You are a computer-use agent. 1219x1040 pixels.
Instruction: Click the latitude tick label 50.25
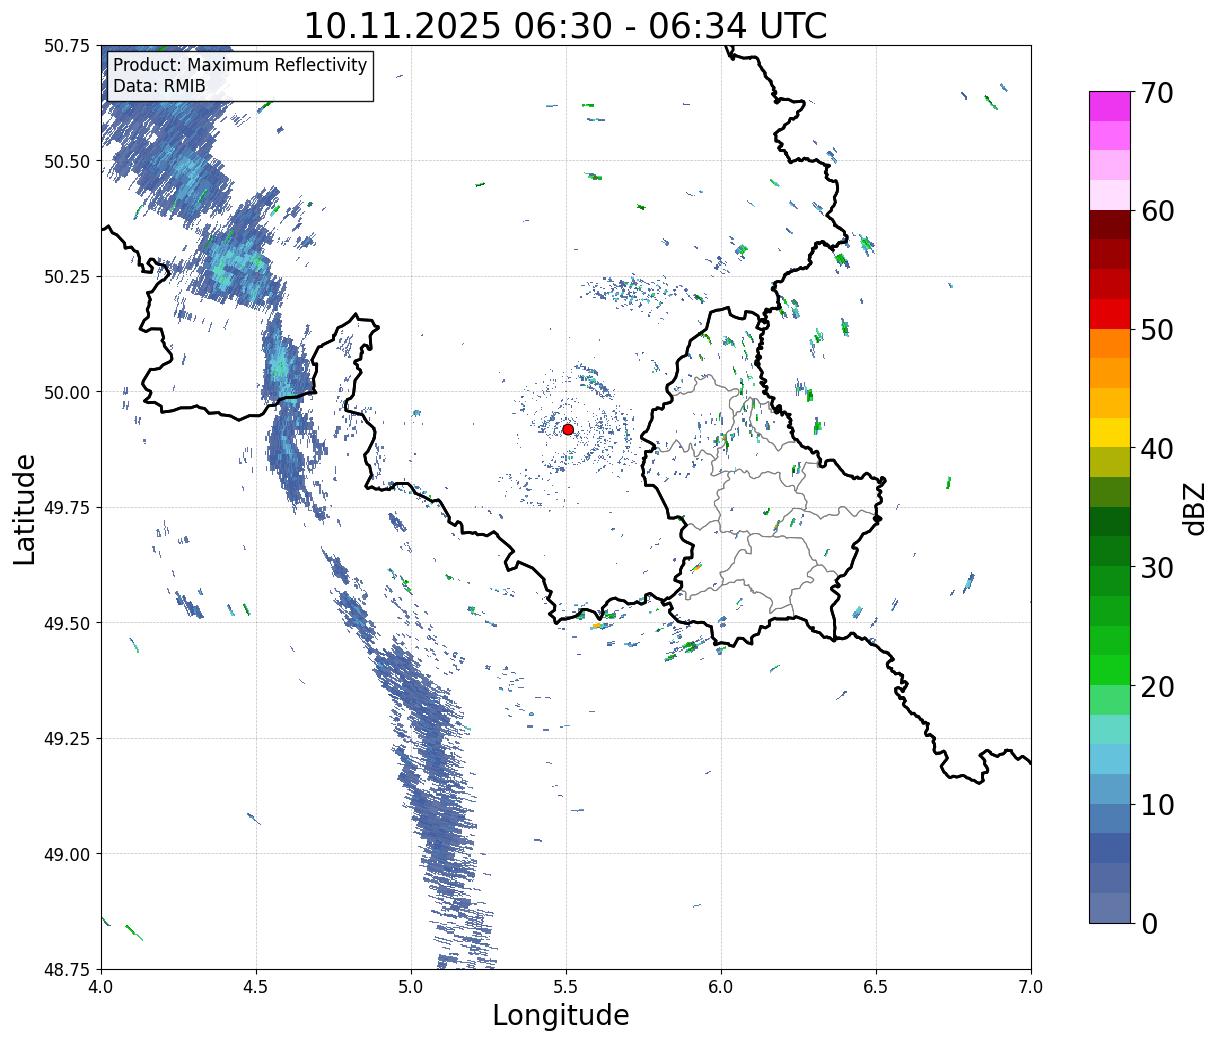68,277
